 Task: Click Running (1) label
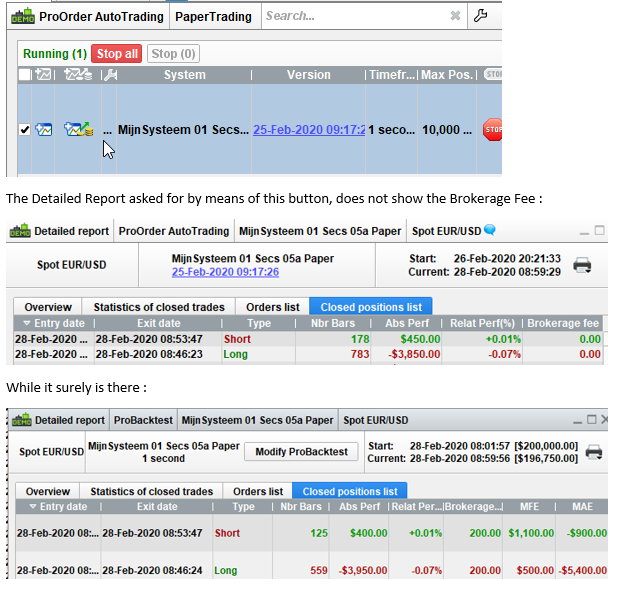pyautogui.click(x=55, y=54)
